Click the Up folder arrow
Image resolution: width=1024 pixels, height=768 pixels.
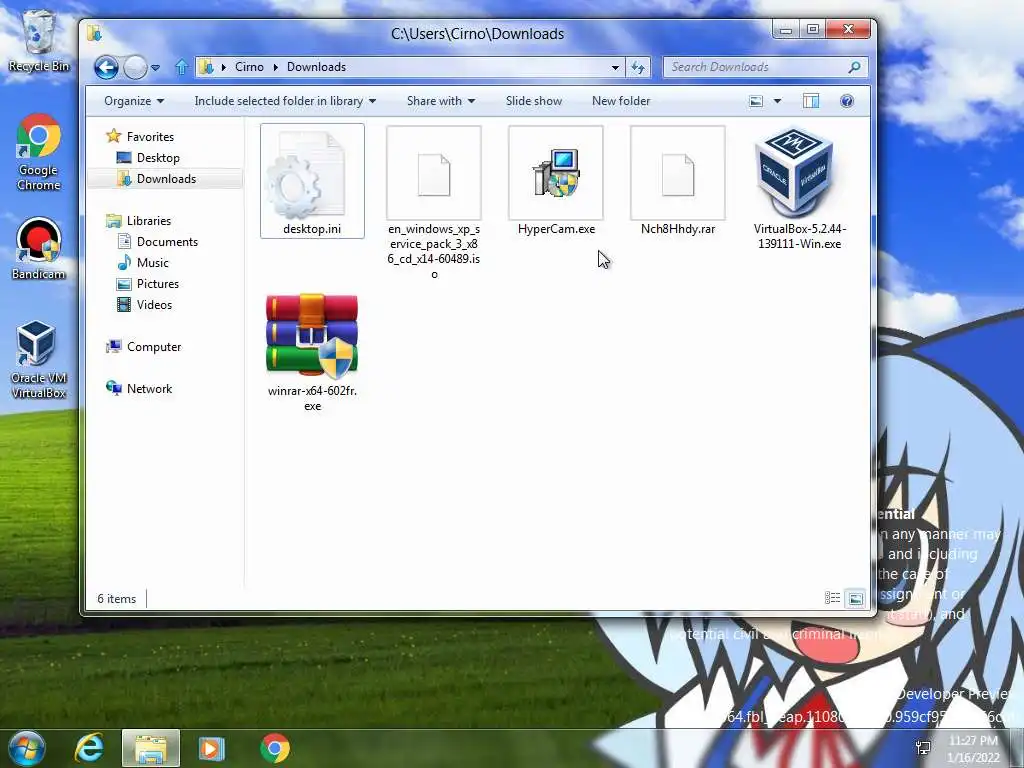coord(182,67)
